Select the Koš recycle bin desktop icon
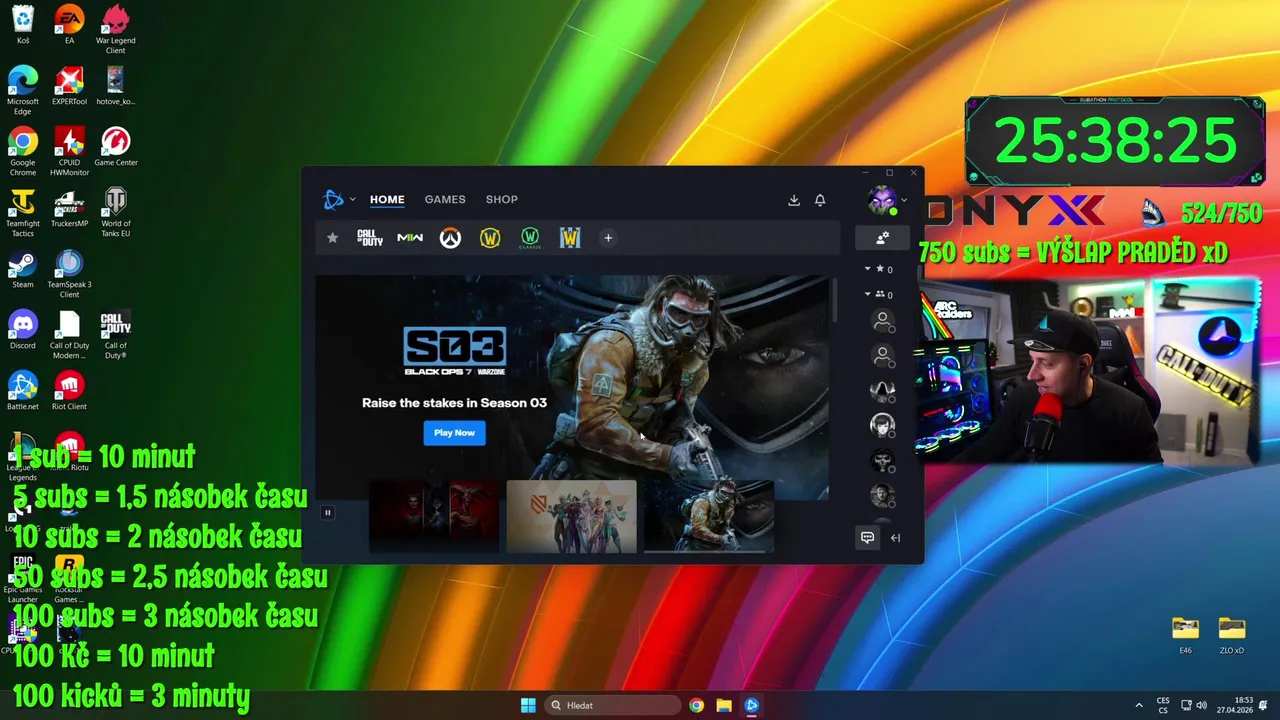Viewport: 1280px width, 720px height. tap(23, 25)
